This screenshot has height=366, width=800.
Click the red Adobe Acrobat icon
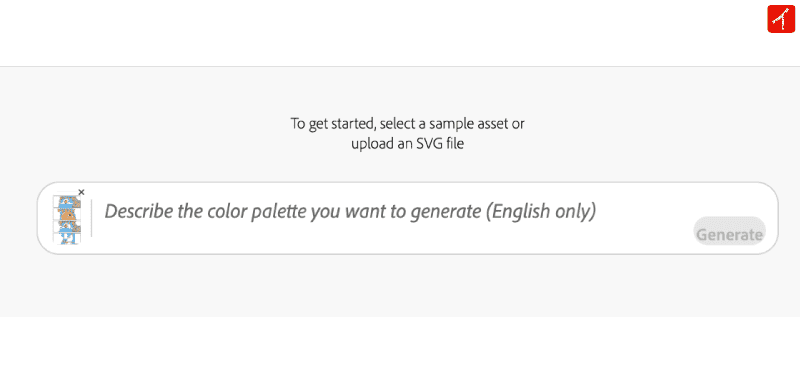click(x=781, y=19)
